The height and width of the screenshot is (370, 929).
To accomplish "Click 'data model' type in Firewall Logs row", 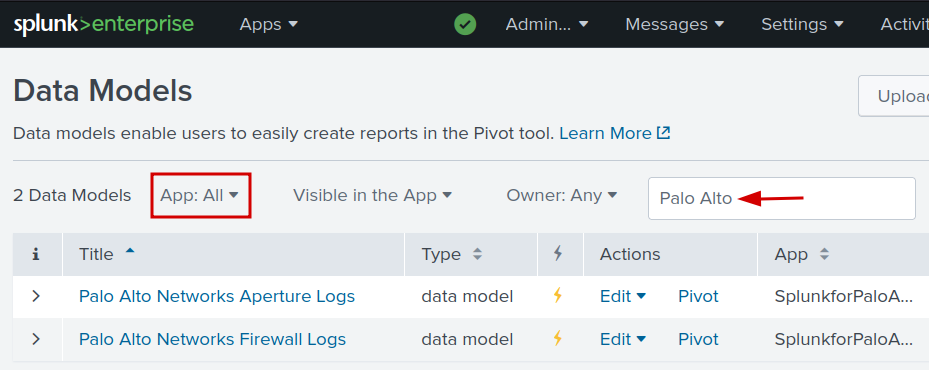I will tap(467, 339).
